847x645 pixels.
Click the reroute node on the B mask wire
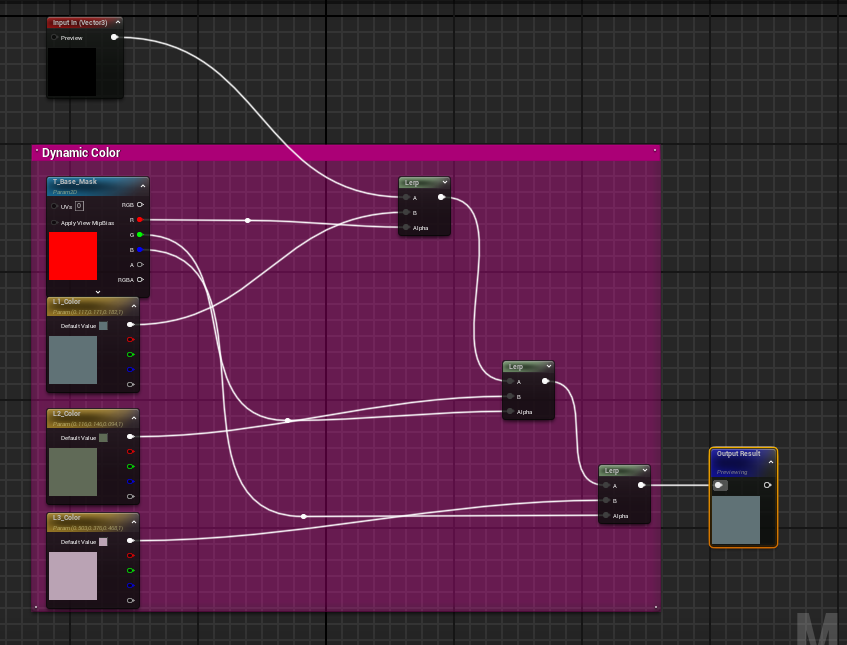point(304,516)
